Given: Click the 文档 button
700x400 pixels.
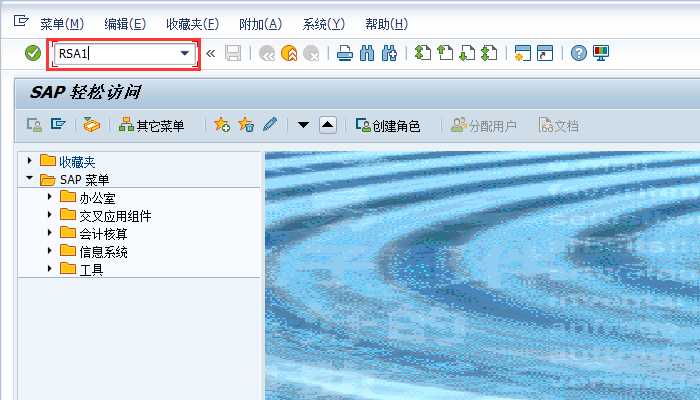Looking at the screenshot, I should tap(558, 126).
